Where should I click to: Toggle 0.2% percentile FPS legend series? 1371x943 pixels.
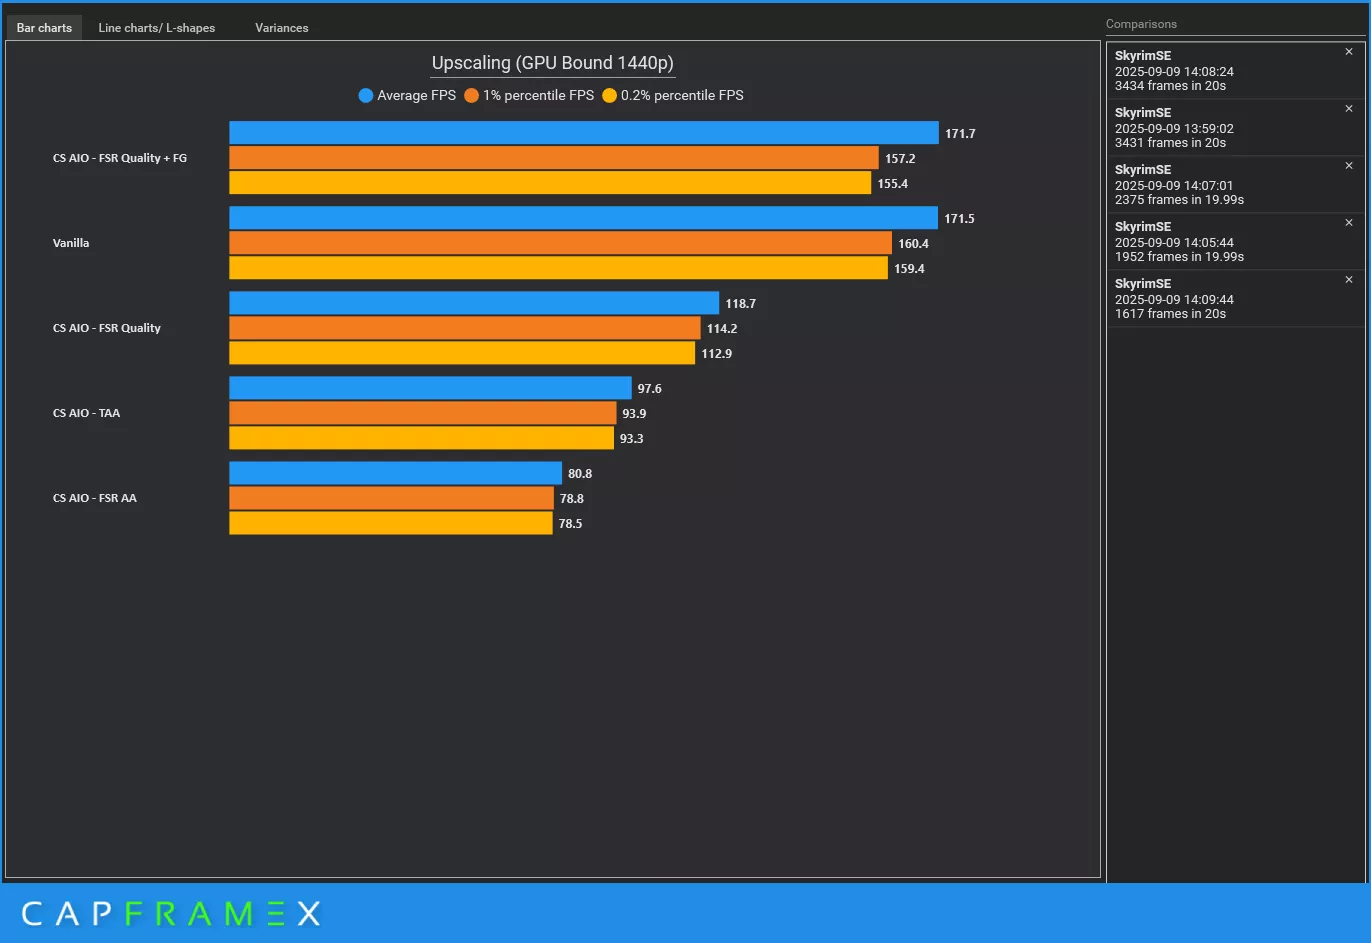click(673, 96)
